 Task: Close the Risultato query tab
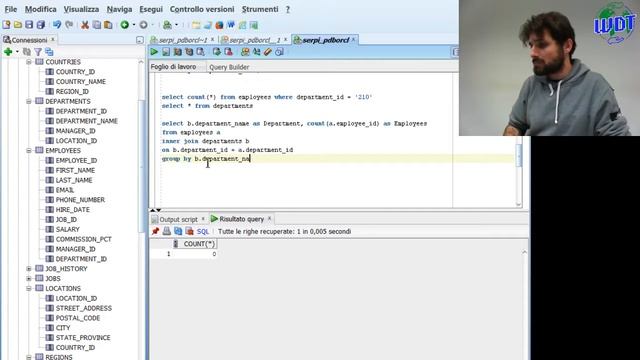click(269, 219)
